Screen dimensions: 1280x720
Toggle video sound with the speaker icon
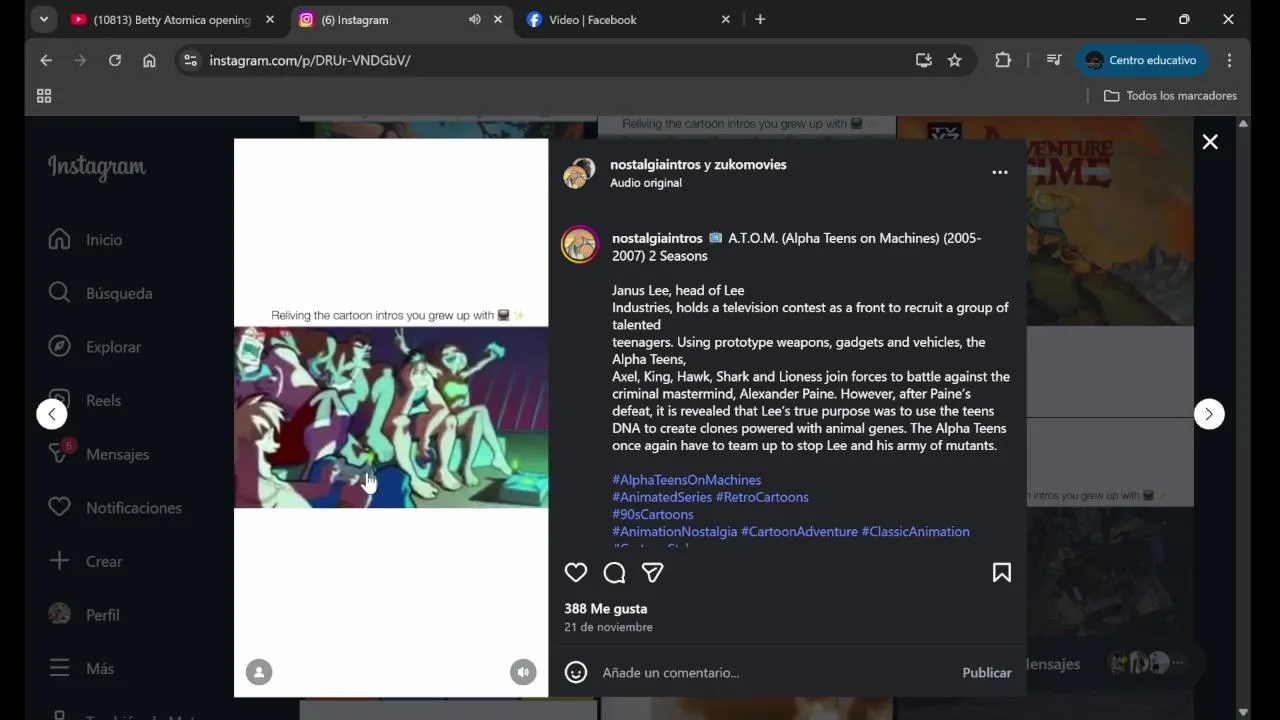click(523, 672)
